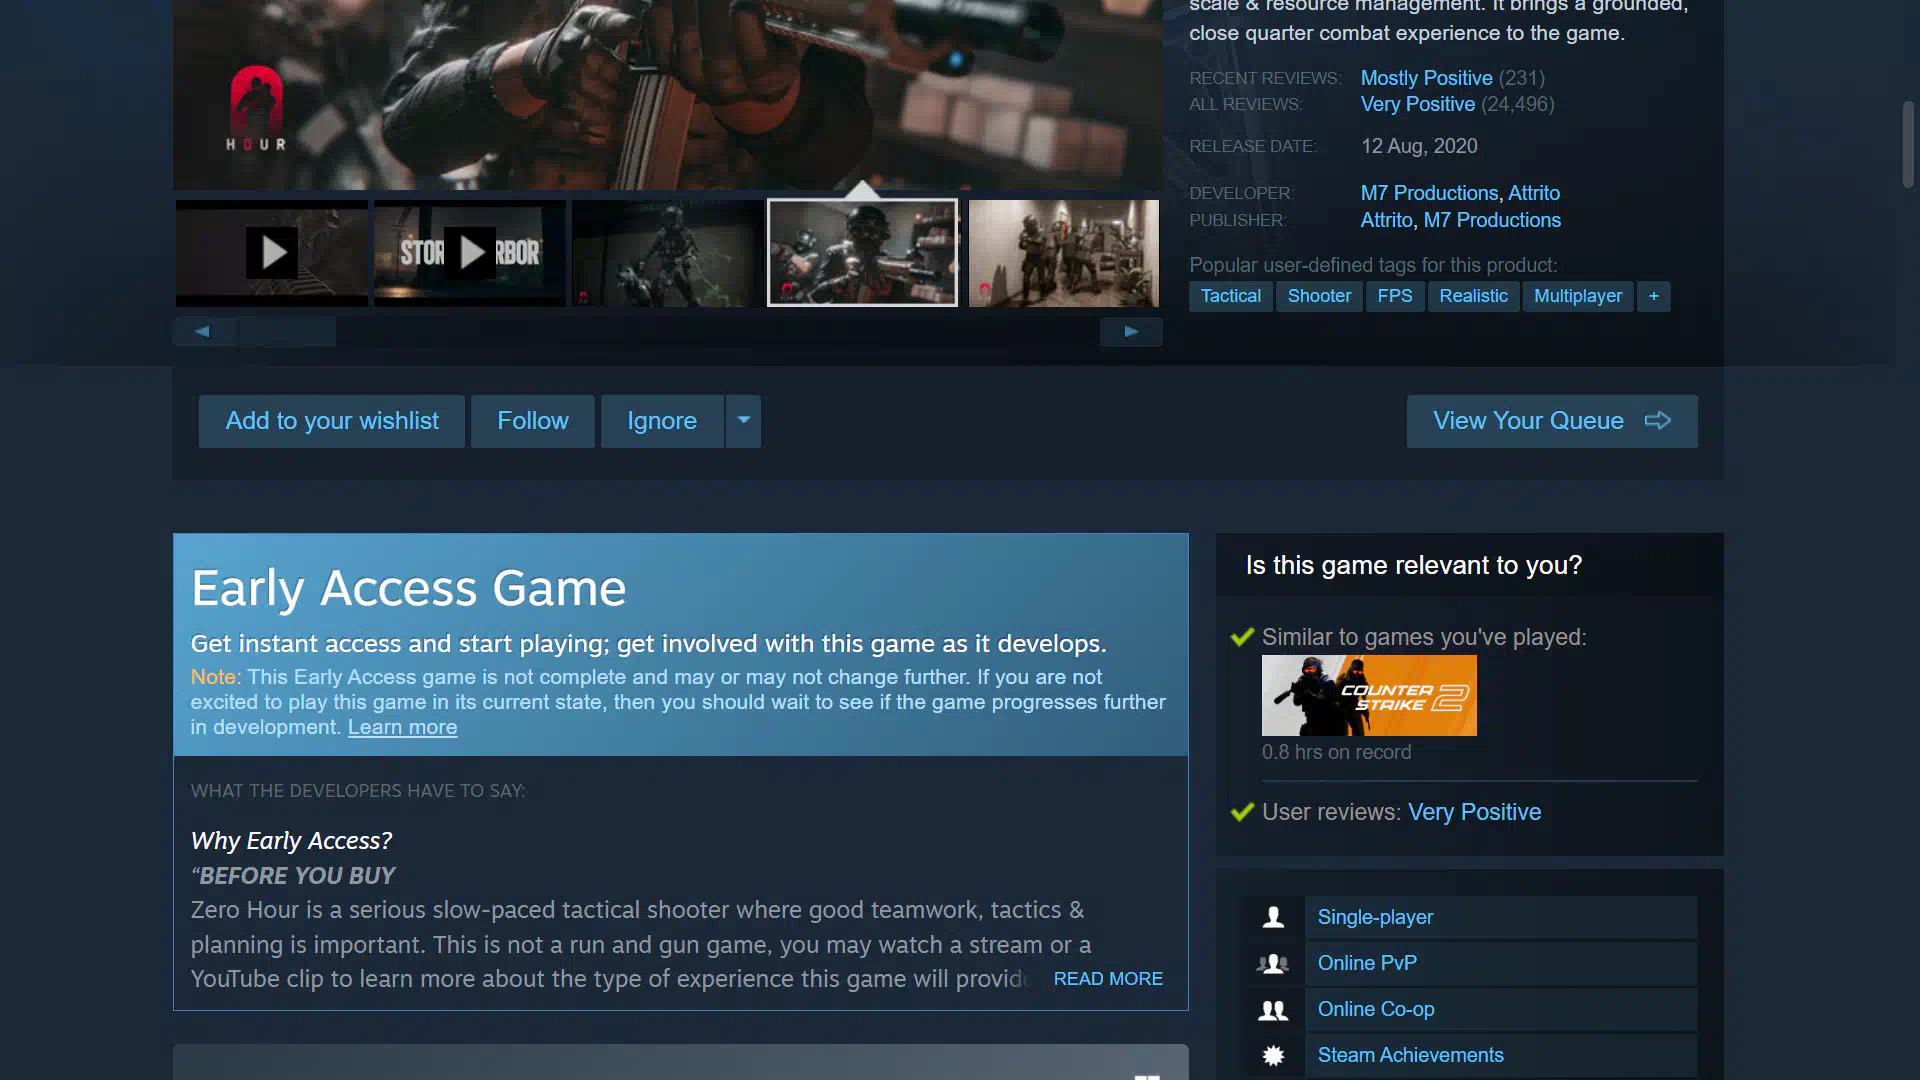The image size is (1920, 1080).
Task: Play the first trailer video thumbnail
Action: point(272,253)
